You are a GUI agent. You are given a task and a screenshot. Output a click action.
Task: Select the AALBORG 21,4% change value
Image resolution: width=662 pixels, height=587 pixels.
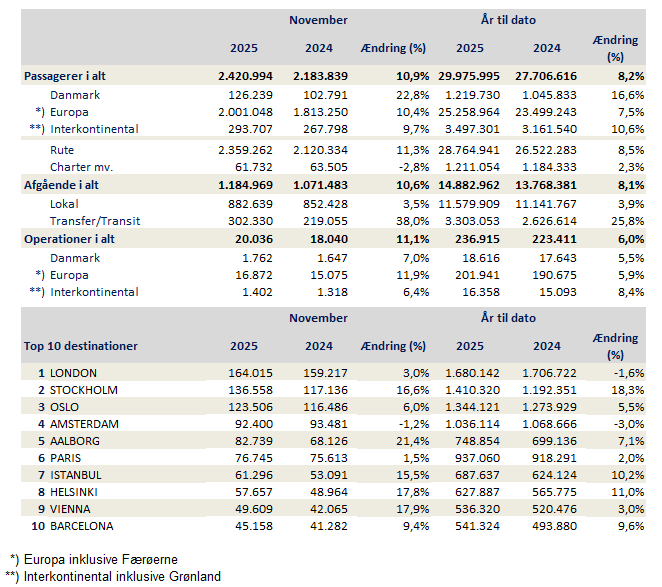(408, 441)
